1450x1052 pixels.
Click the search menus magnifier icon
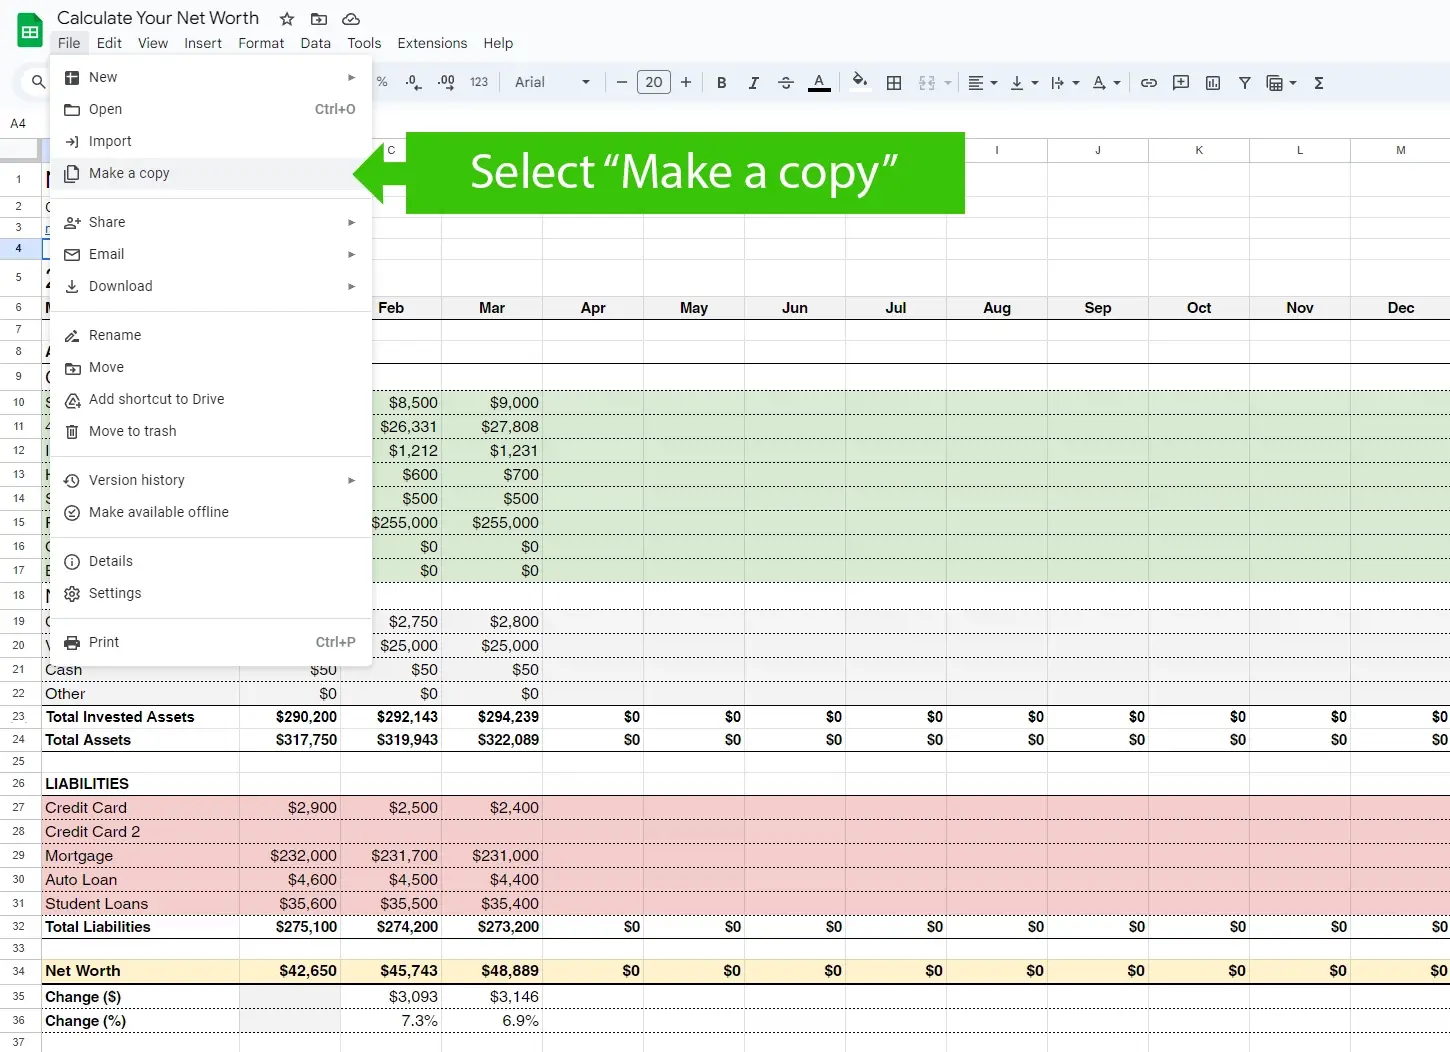click(38, 82)
